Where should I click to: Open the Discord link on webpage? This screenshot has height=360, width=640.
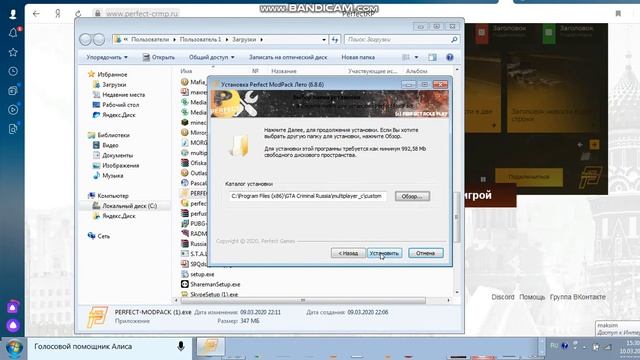pos(503,297)
